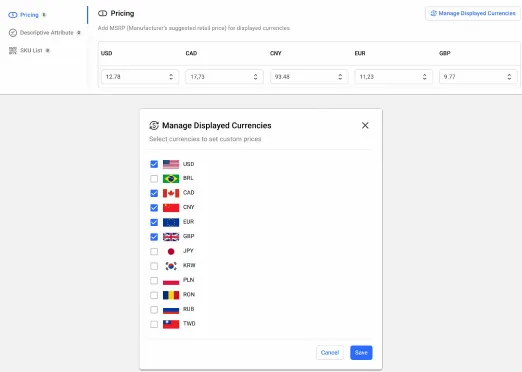Click the United States flag icon
The height and width of the screenshot is (372, 522).
[x=171, y=164]
